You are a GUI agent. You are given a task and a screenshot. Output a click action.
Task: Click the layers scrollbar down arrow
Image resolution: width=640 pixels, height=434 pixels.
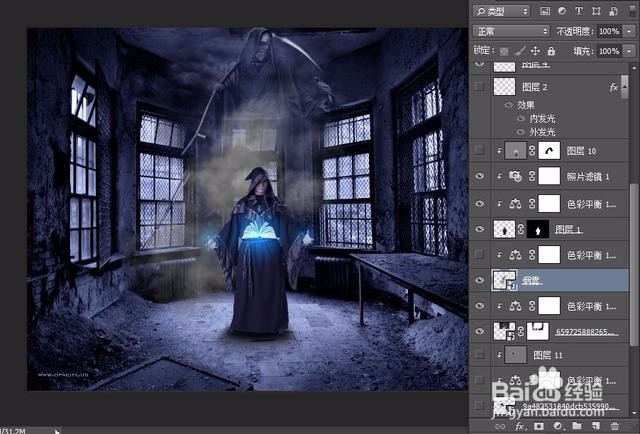click(x=634, y=413)
